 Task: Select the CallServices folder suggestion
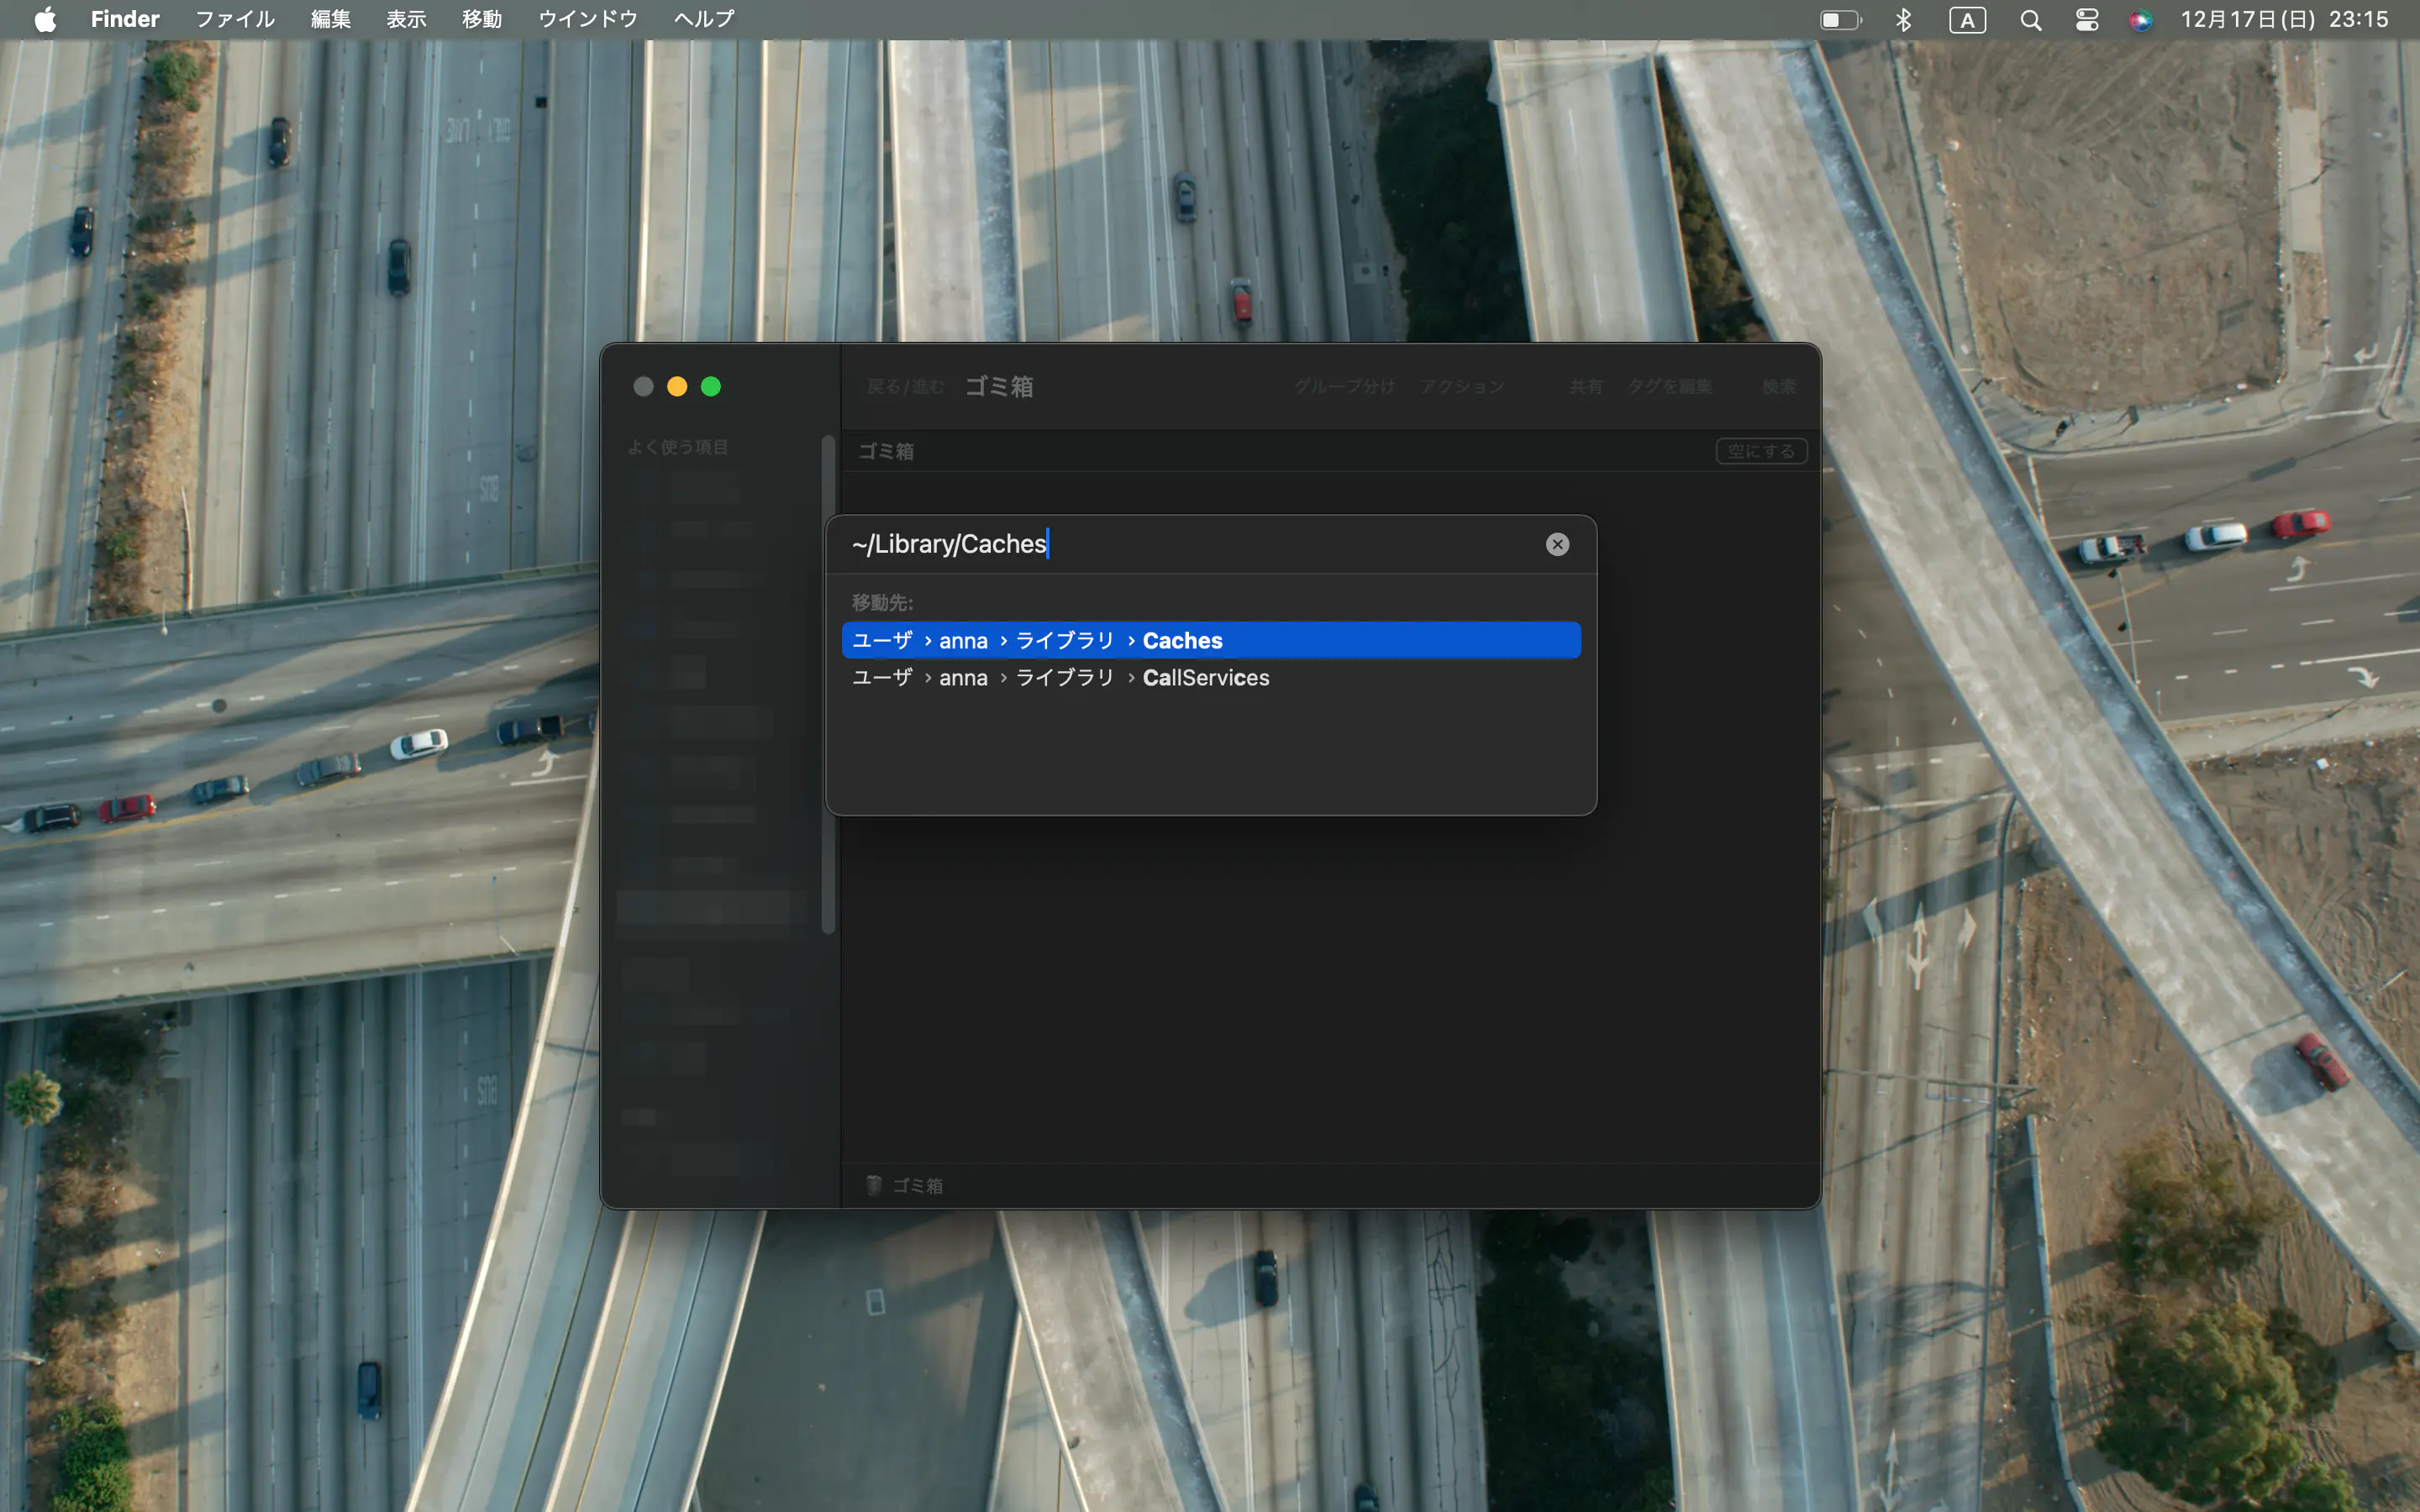[1211, 677]
